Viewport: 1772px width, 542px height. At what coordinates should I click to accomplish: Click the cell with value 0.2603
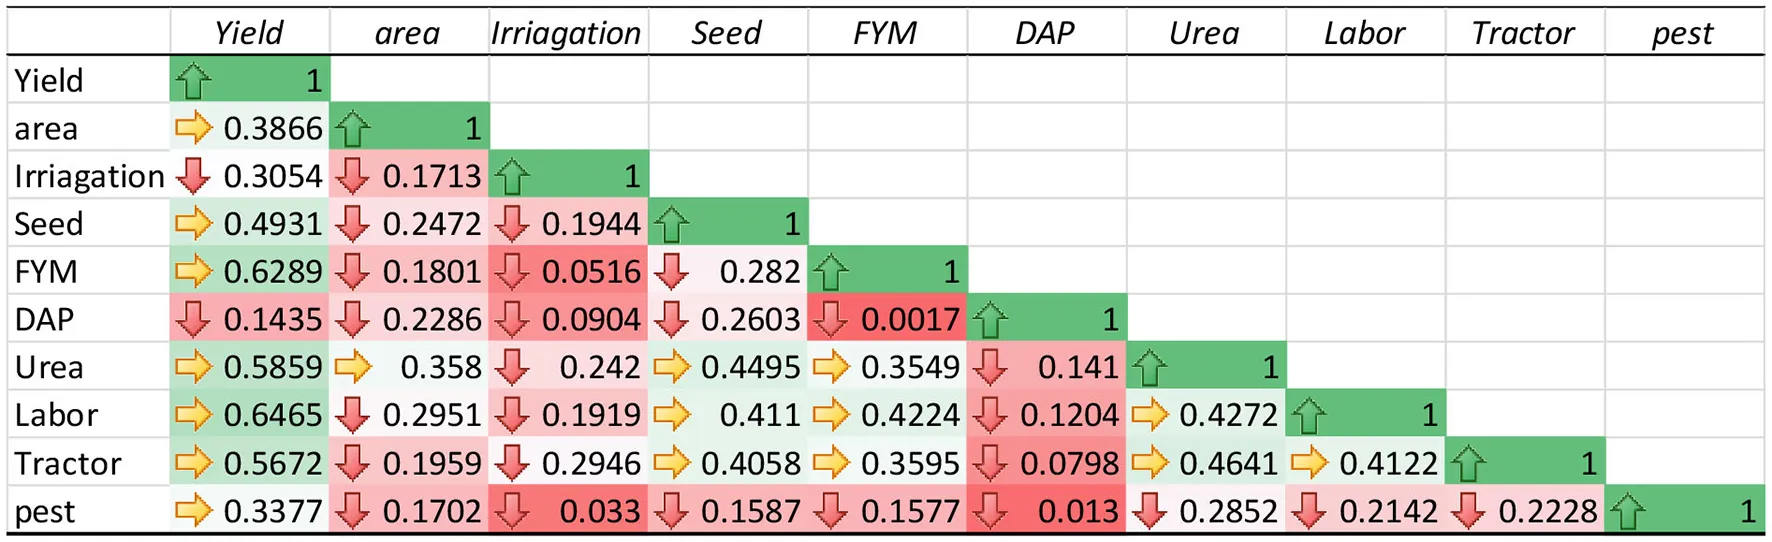[x=728, y=319]
